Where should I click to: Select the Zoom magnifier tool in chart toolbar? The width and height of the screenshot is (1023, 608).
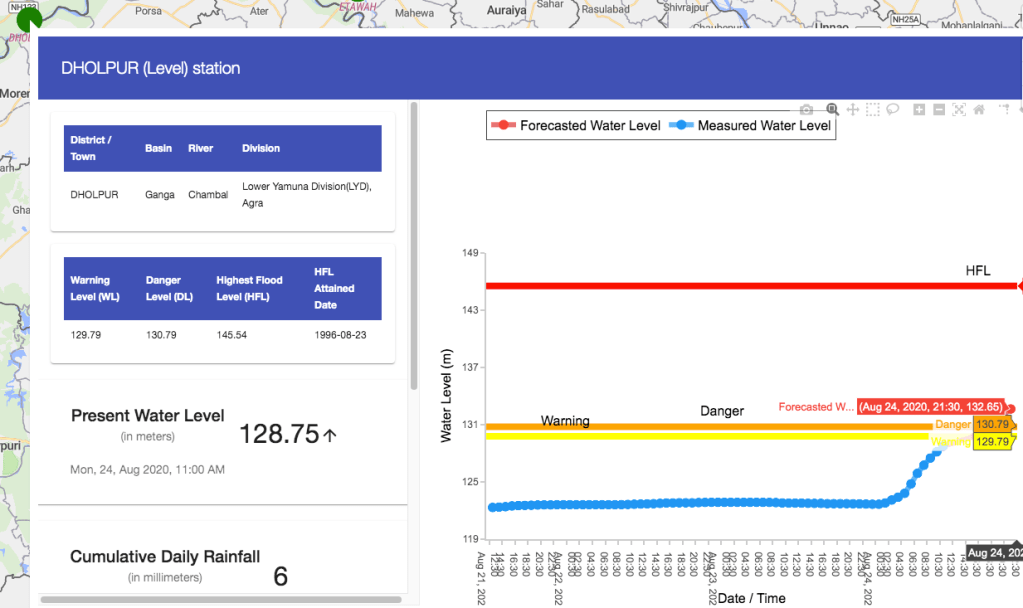point(832,109)
